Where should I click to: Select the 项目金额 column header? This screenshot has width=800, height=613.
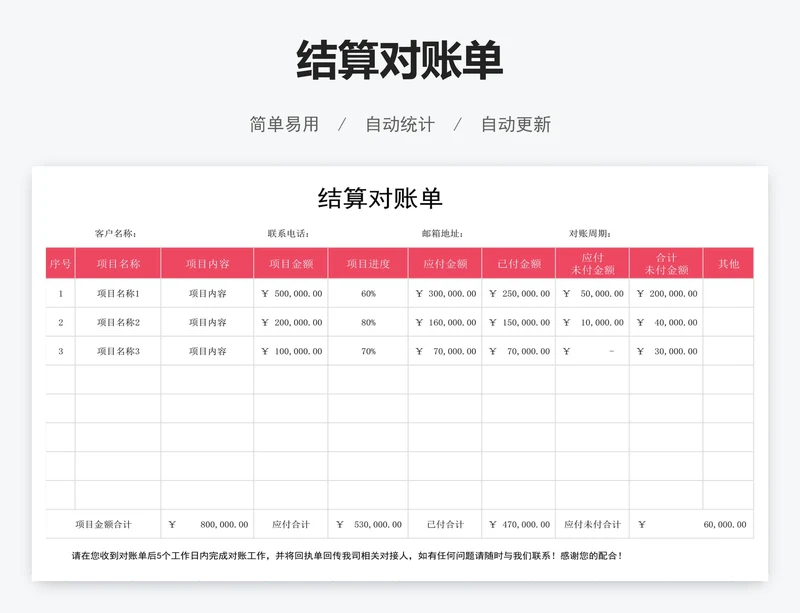coord(291,263)
